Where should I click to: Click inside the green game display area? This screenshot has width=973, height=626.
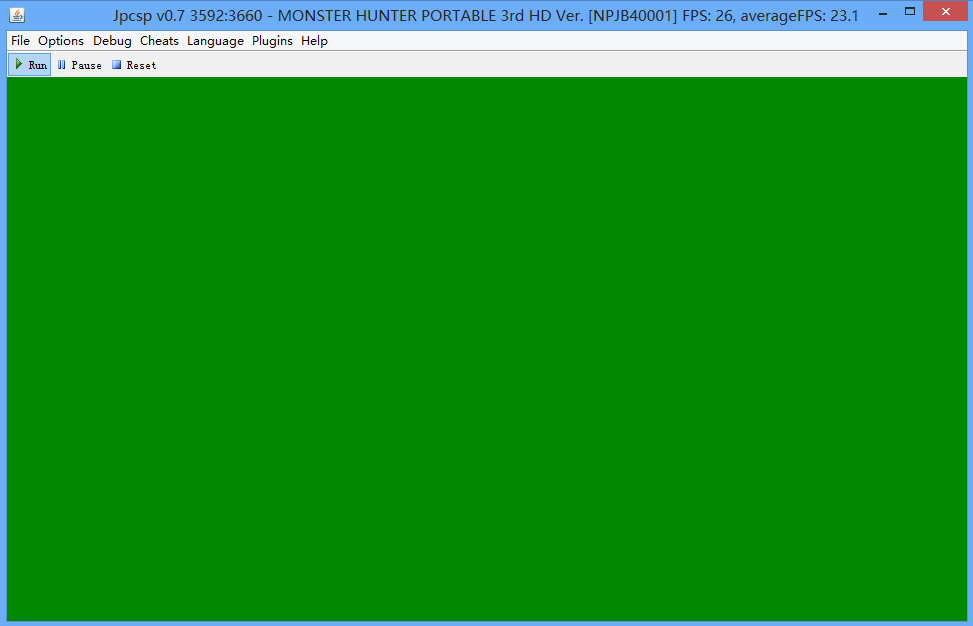click(x=486, y=348)
